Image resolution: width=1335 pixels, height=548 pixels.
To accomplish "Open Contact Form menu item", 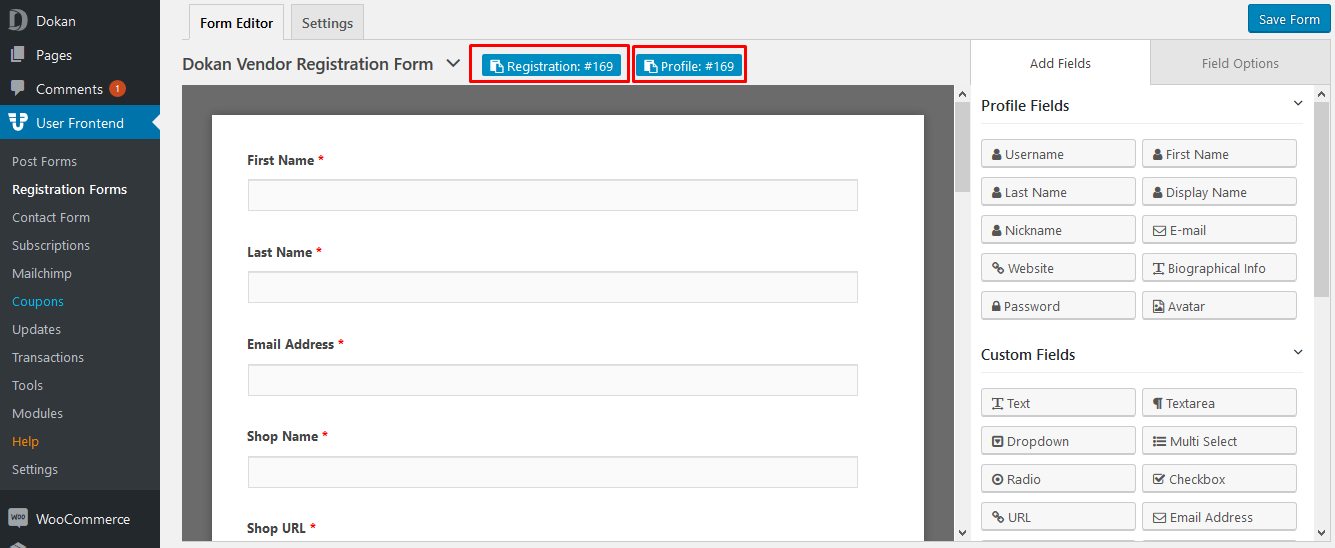I will (51, 217).
